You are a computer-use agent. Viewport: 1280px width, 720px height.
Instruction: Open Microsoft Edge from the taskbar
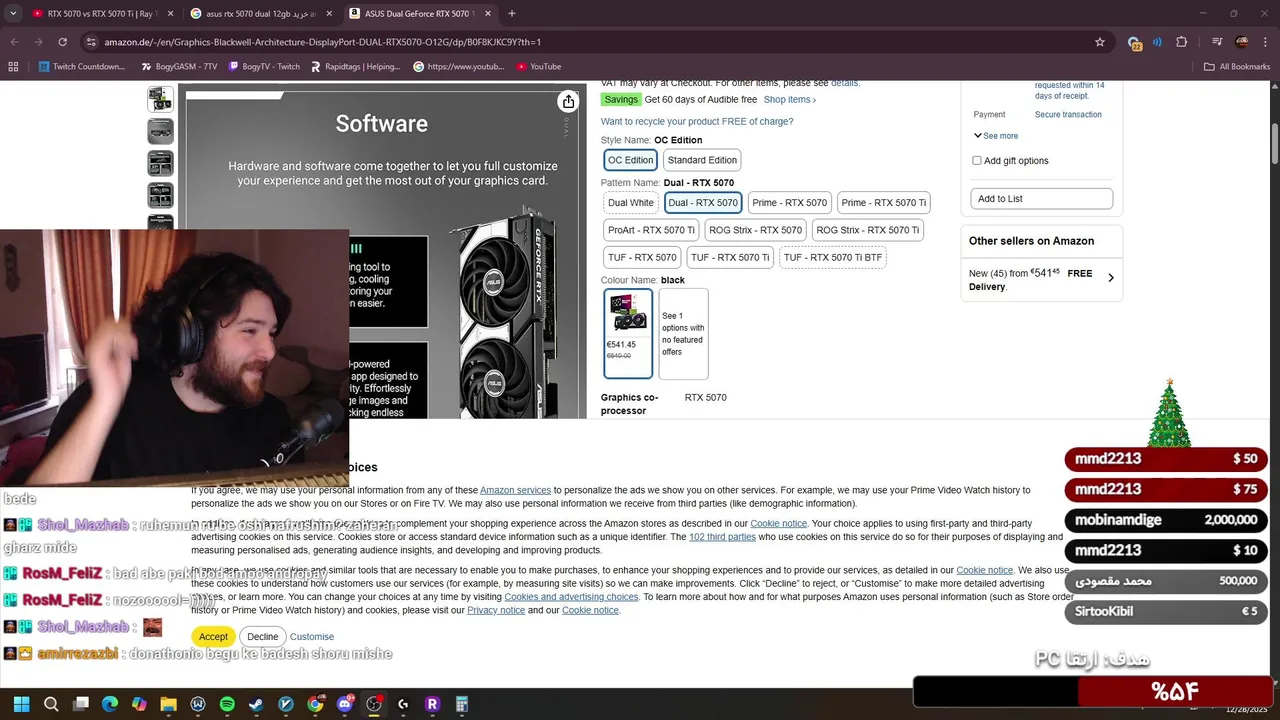tap(110, 704)
